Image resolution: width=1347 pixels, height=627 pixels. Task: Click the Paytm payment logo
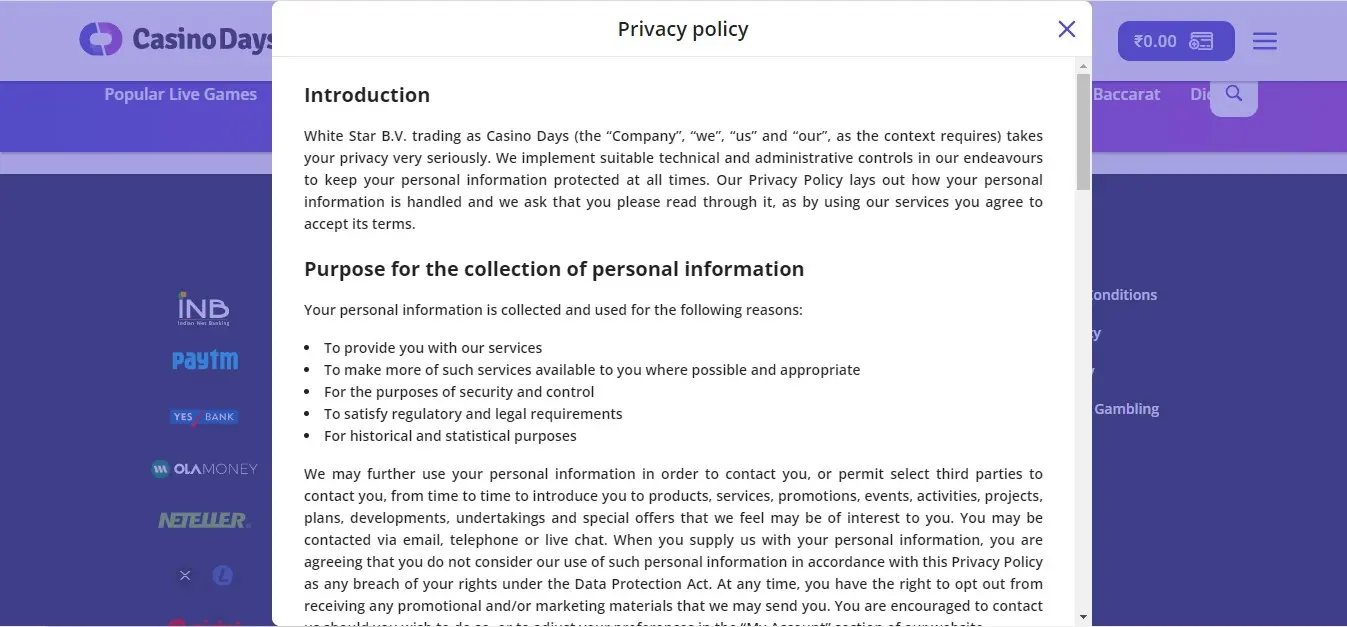(x=205, y=361)
